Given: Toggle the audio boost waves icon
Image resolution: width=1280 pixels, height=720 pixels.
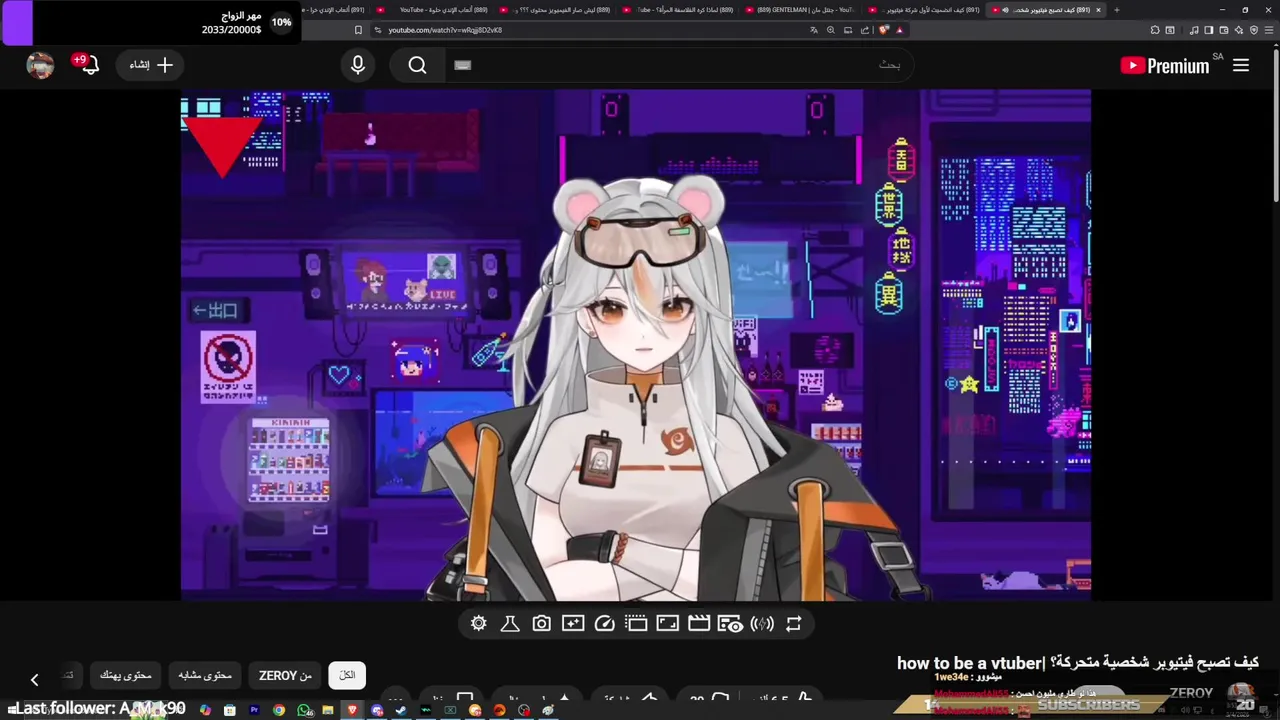Looking at the screenshot, I should [x=762, y=624].
